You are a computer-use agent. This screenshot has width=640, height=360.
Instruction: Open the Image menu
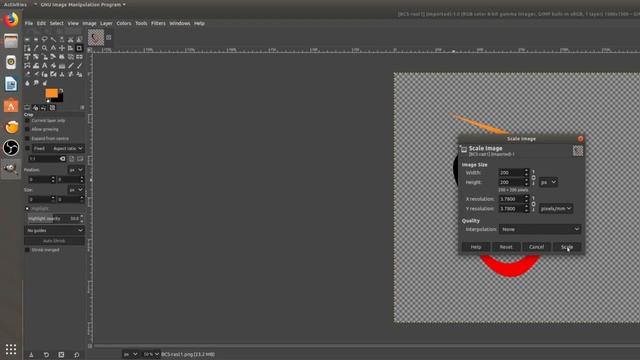[x=89, y=24]
